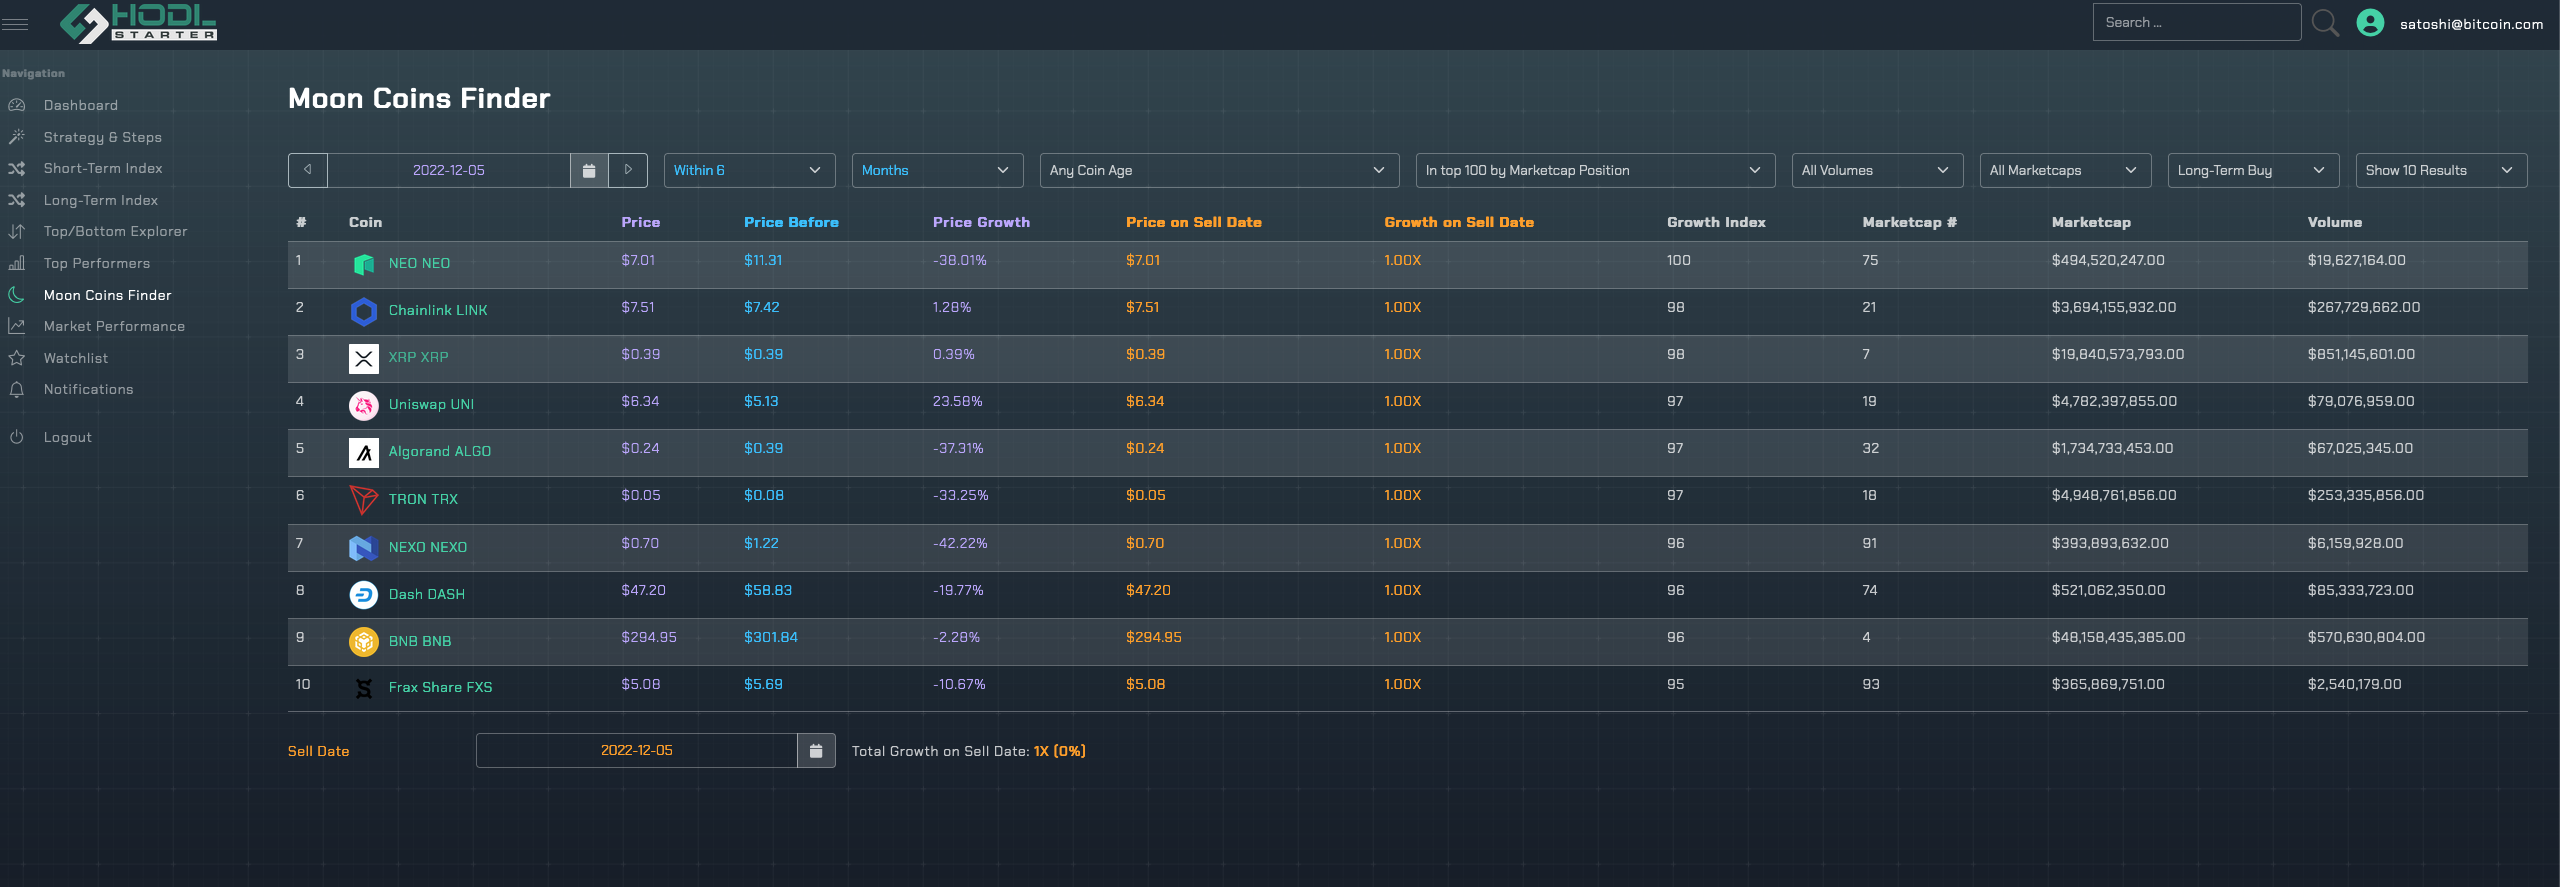Open the TRON TRX coin link

424,499
